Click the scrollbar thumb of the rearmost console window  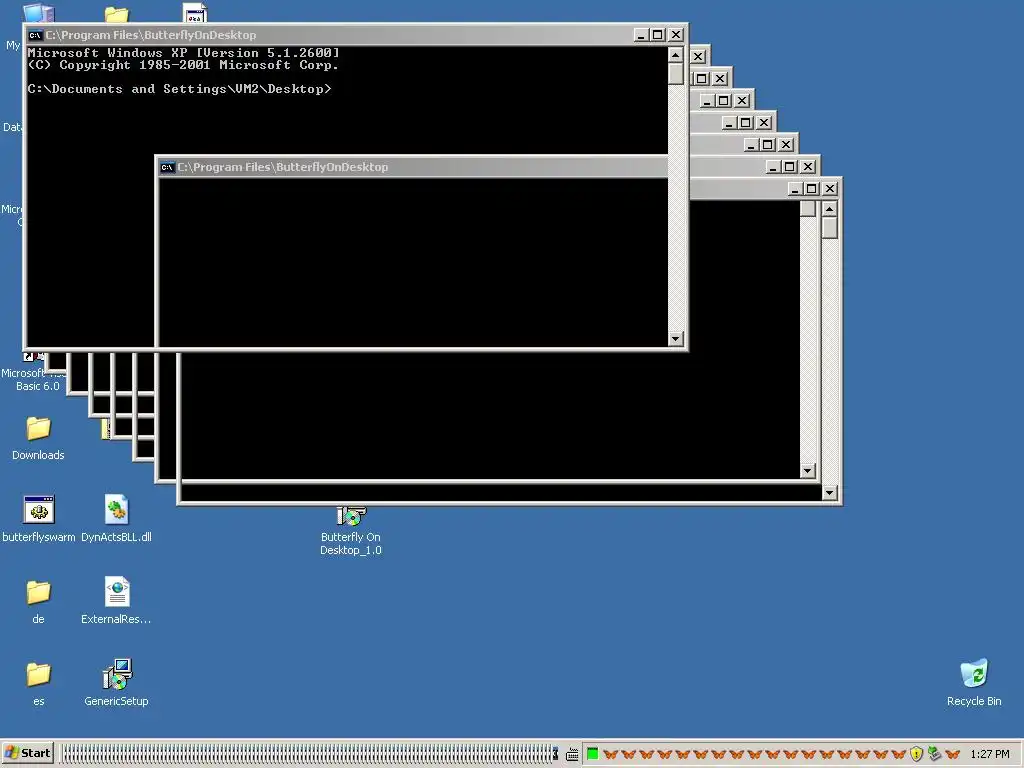pyautogui.click(x=829, y=228)
